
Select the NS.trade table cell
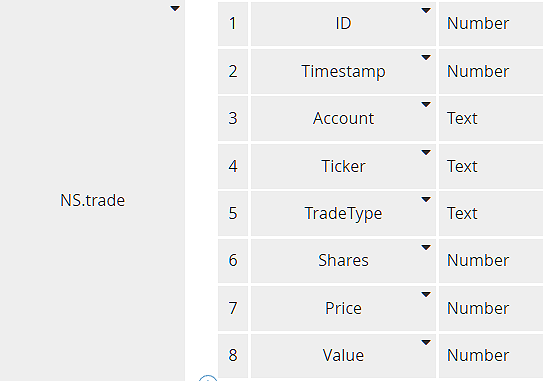pyautogui.click(x=92, y=190)
